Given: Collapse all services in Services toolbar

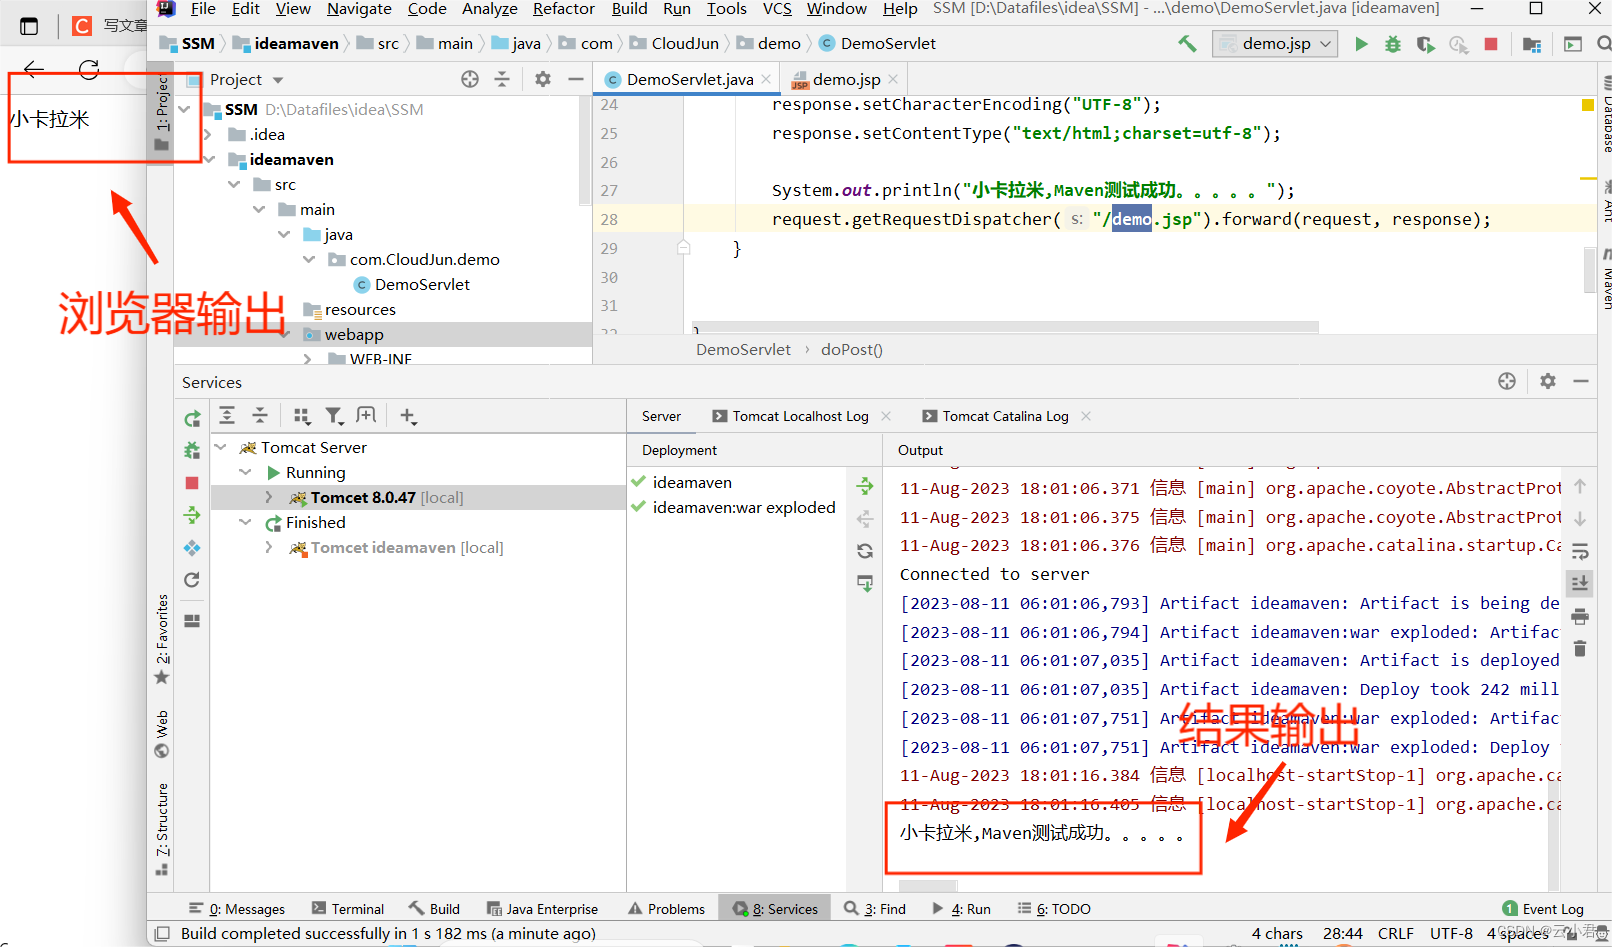Looking at the screenshot, I should point(260,415).
